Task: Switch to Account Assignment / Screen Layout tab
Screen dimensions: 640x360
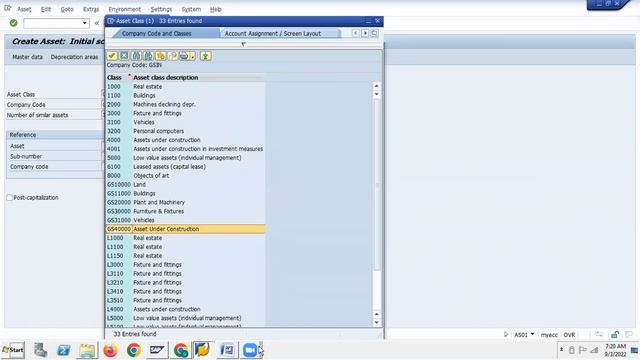Action: pos(273,33)
